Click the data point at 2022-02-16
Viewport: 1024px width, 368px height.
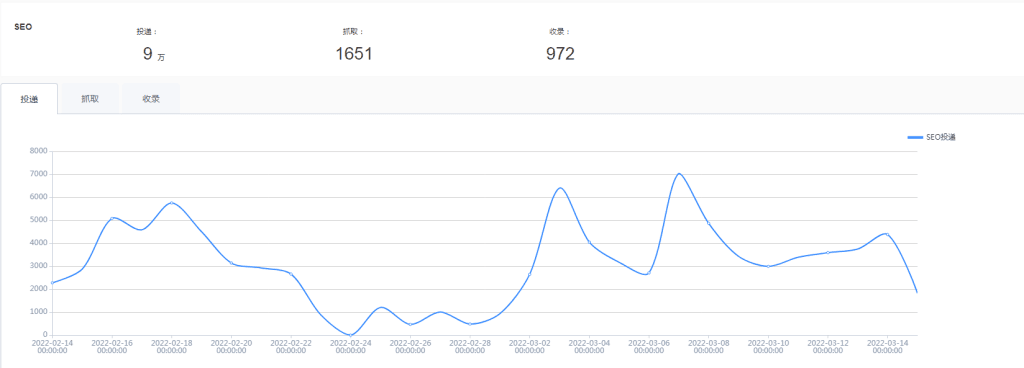pyautogui.click(x=112, y=218)
